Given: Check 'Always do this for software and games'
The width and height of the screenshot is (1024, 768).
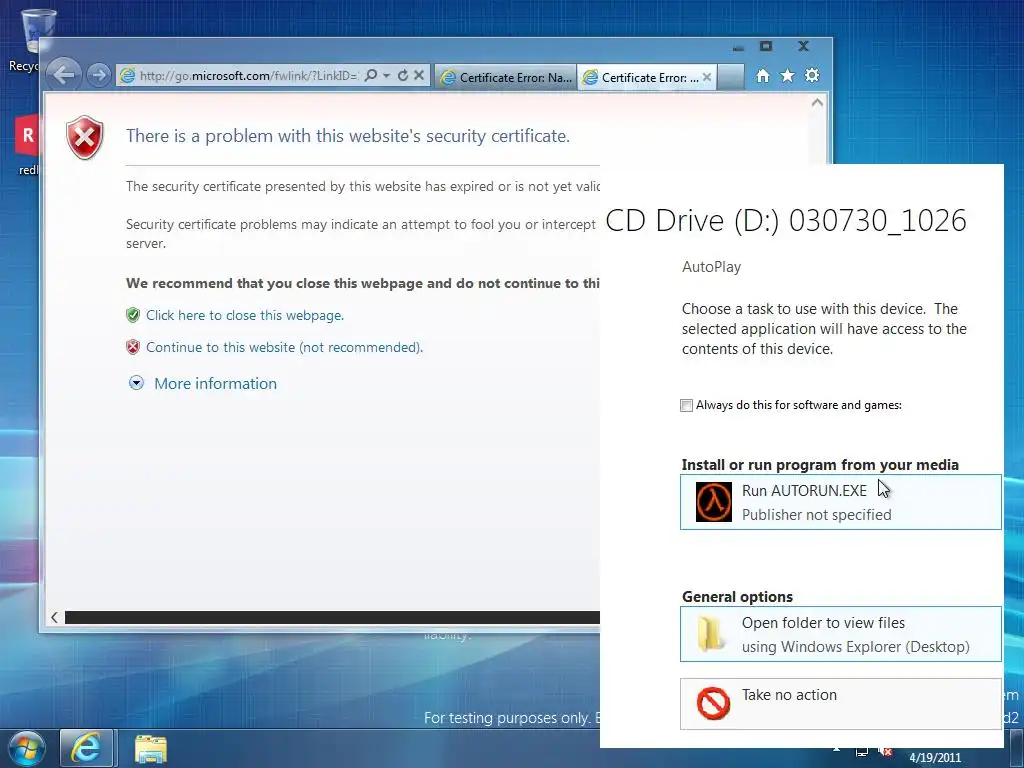Looking at the screenshot, I should (686, 406).
